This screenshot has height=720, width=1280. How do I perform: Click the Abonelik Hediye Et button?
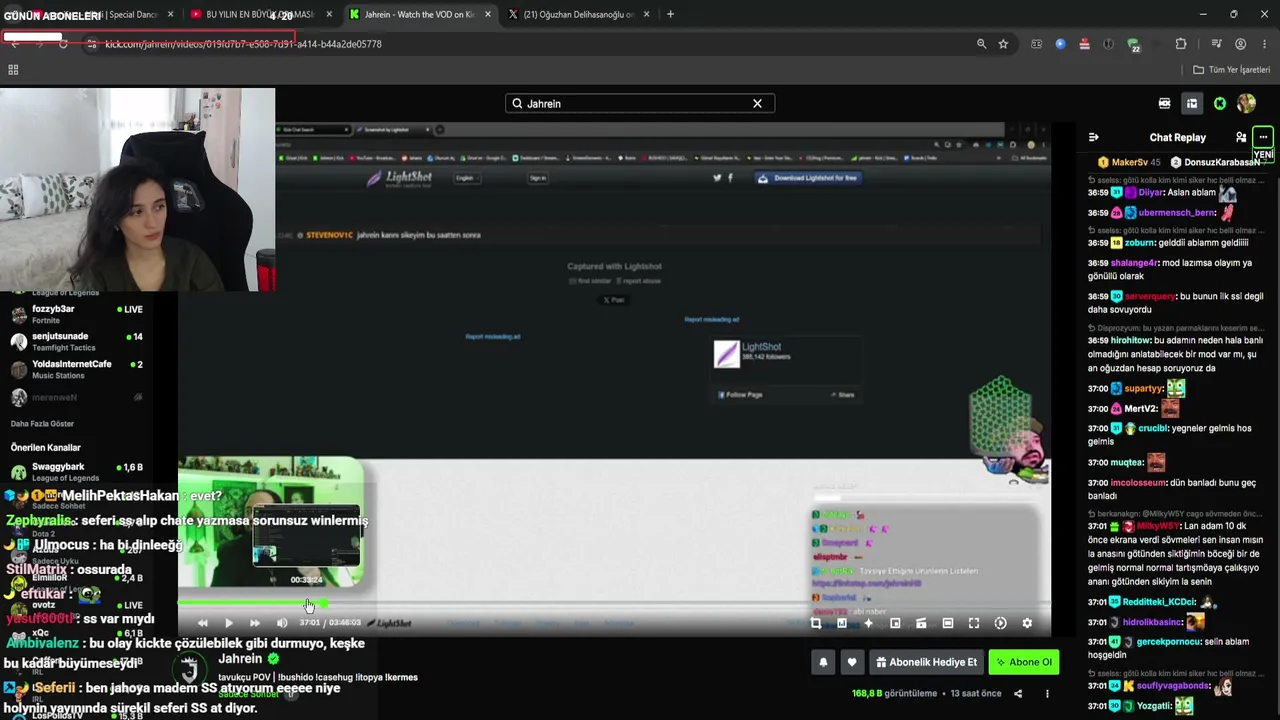(x=926, y=662)
